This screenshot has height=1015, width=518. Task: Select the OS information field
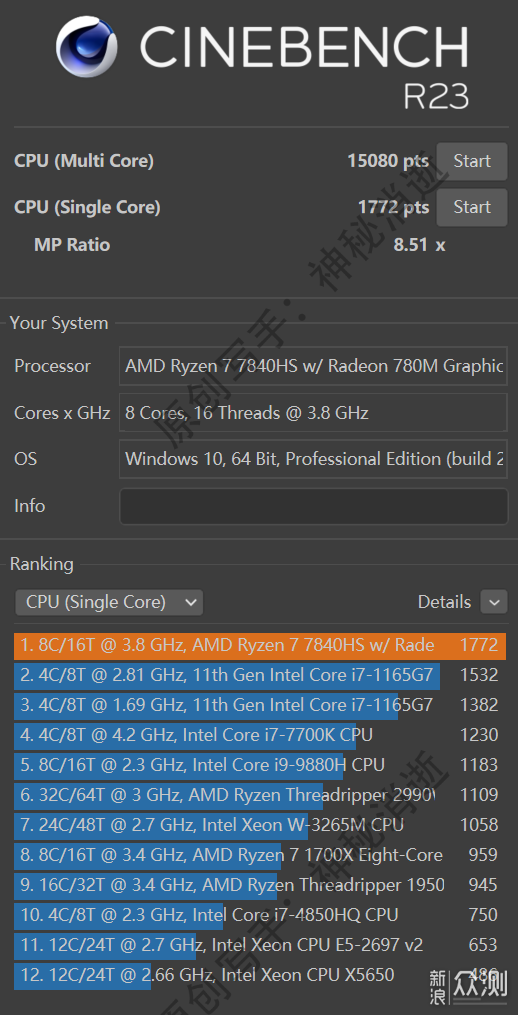click(313, 460)
